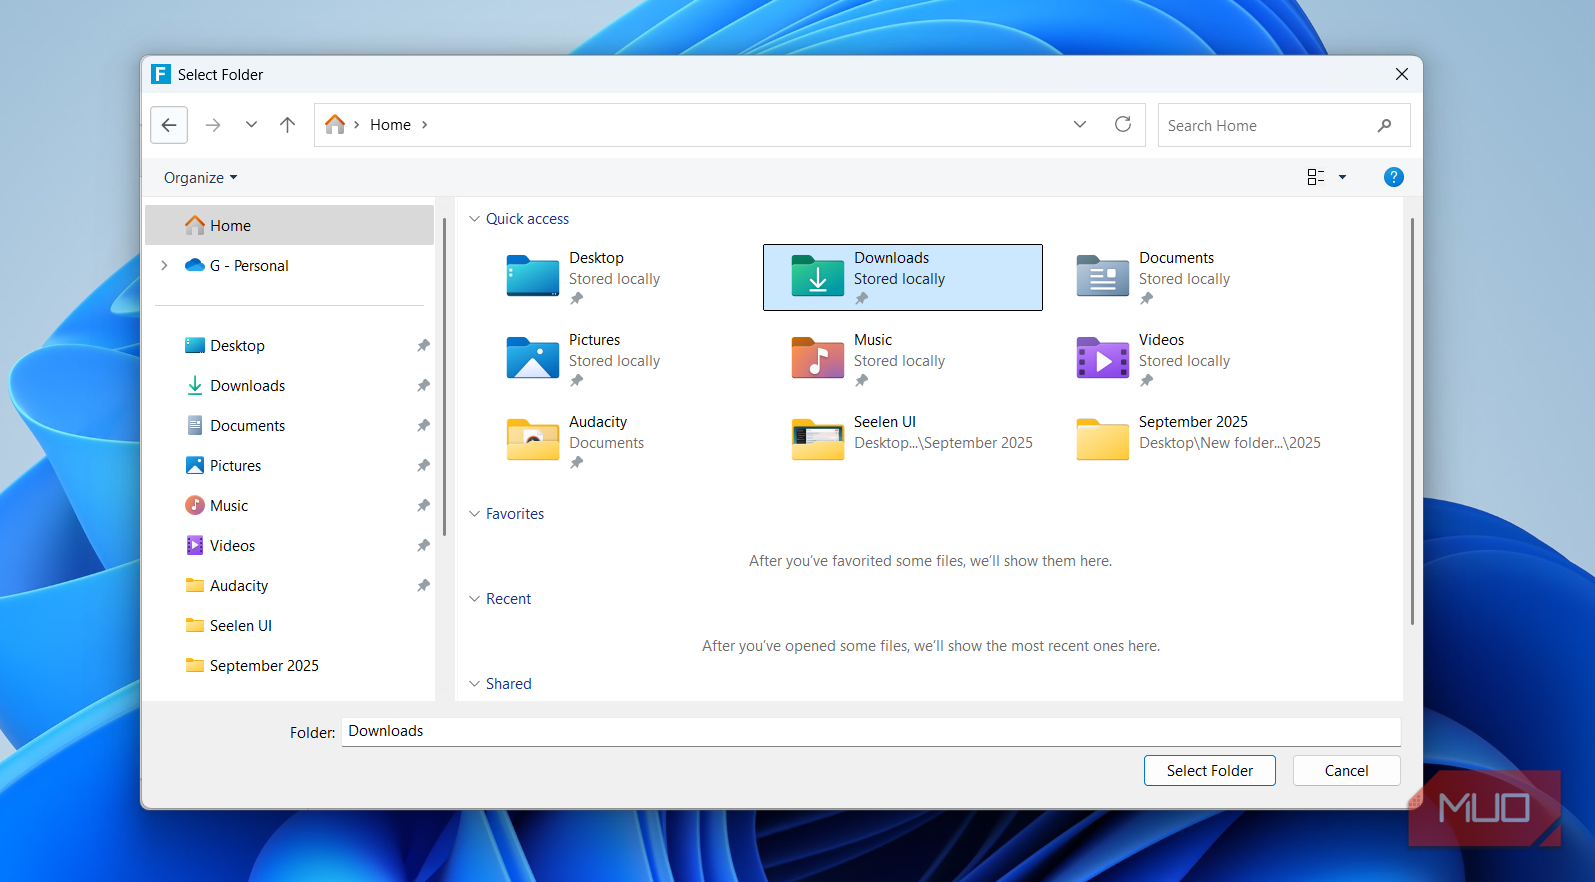Click pin icon beside sidebar Pictures
Viewport: 1595px width, 882px height.
[423, 466]
